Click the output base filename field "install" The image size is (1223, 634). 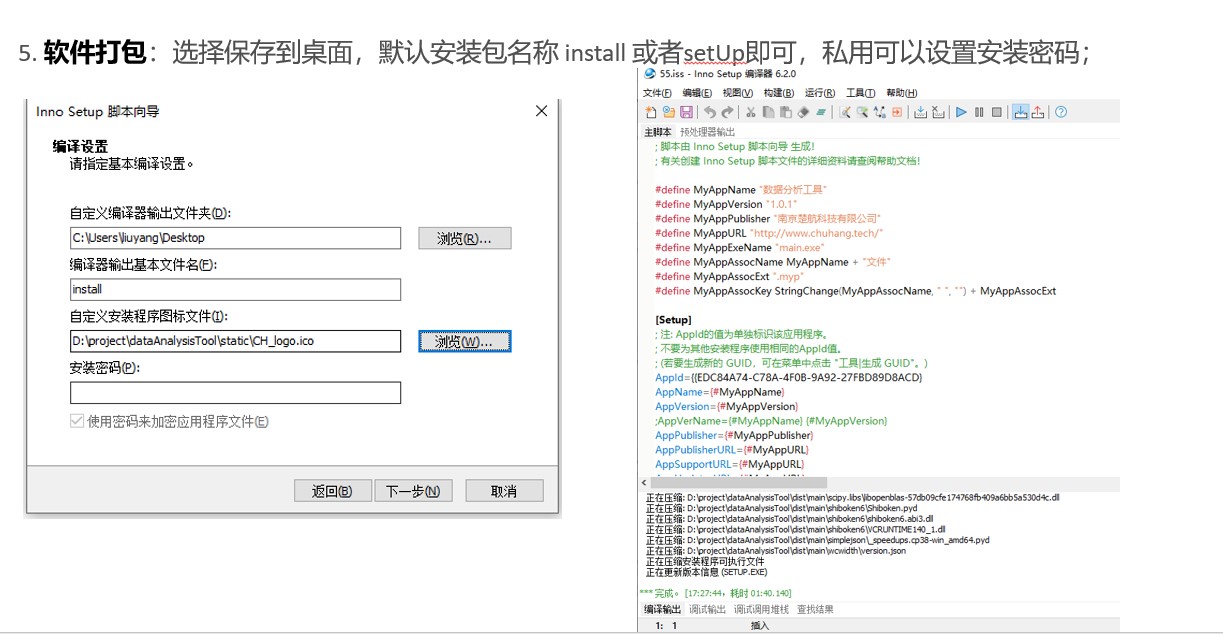point(235,289)
